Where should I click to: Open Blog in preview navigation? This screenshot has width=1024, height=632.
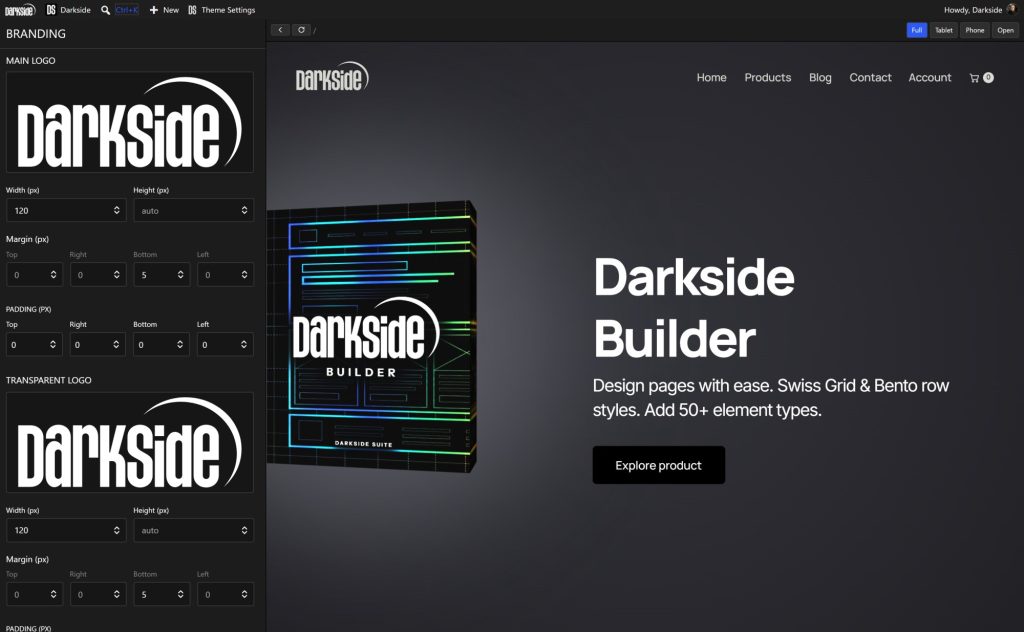(820, 77)
